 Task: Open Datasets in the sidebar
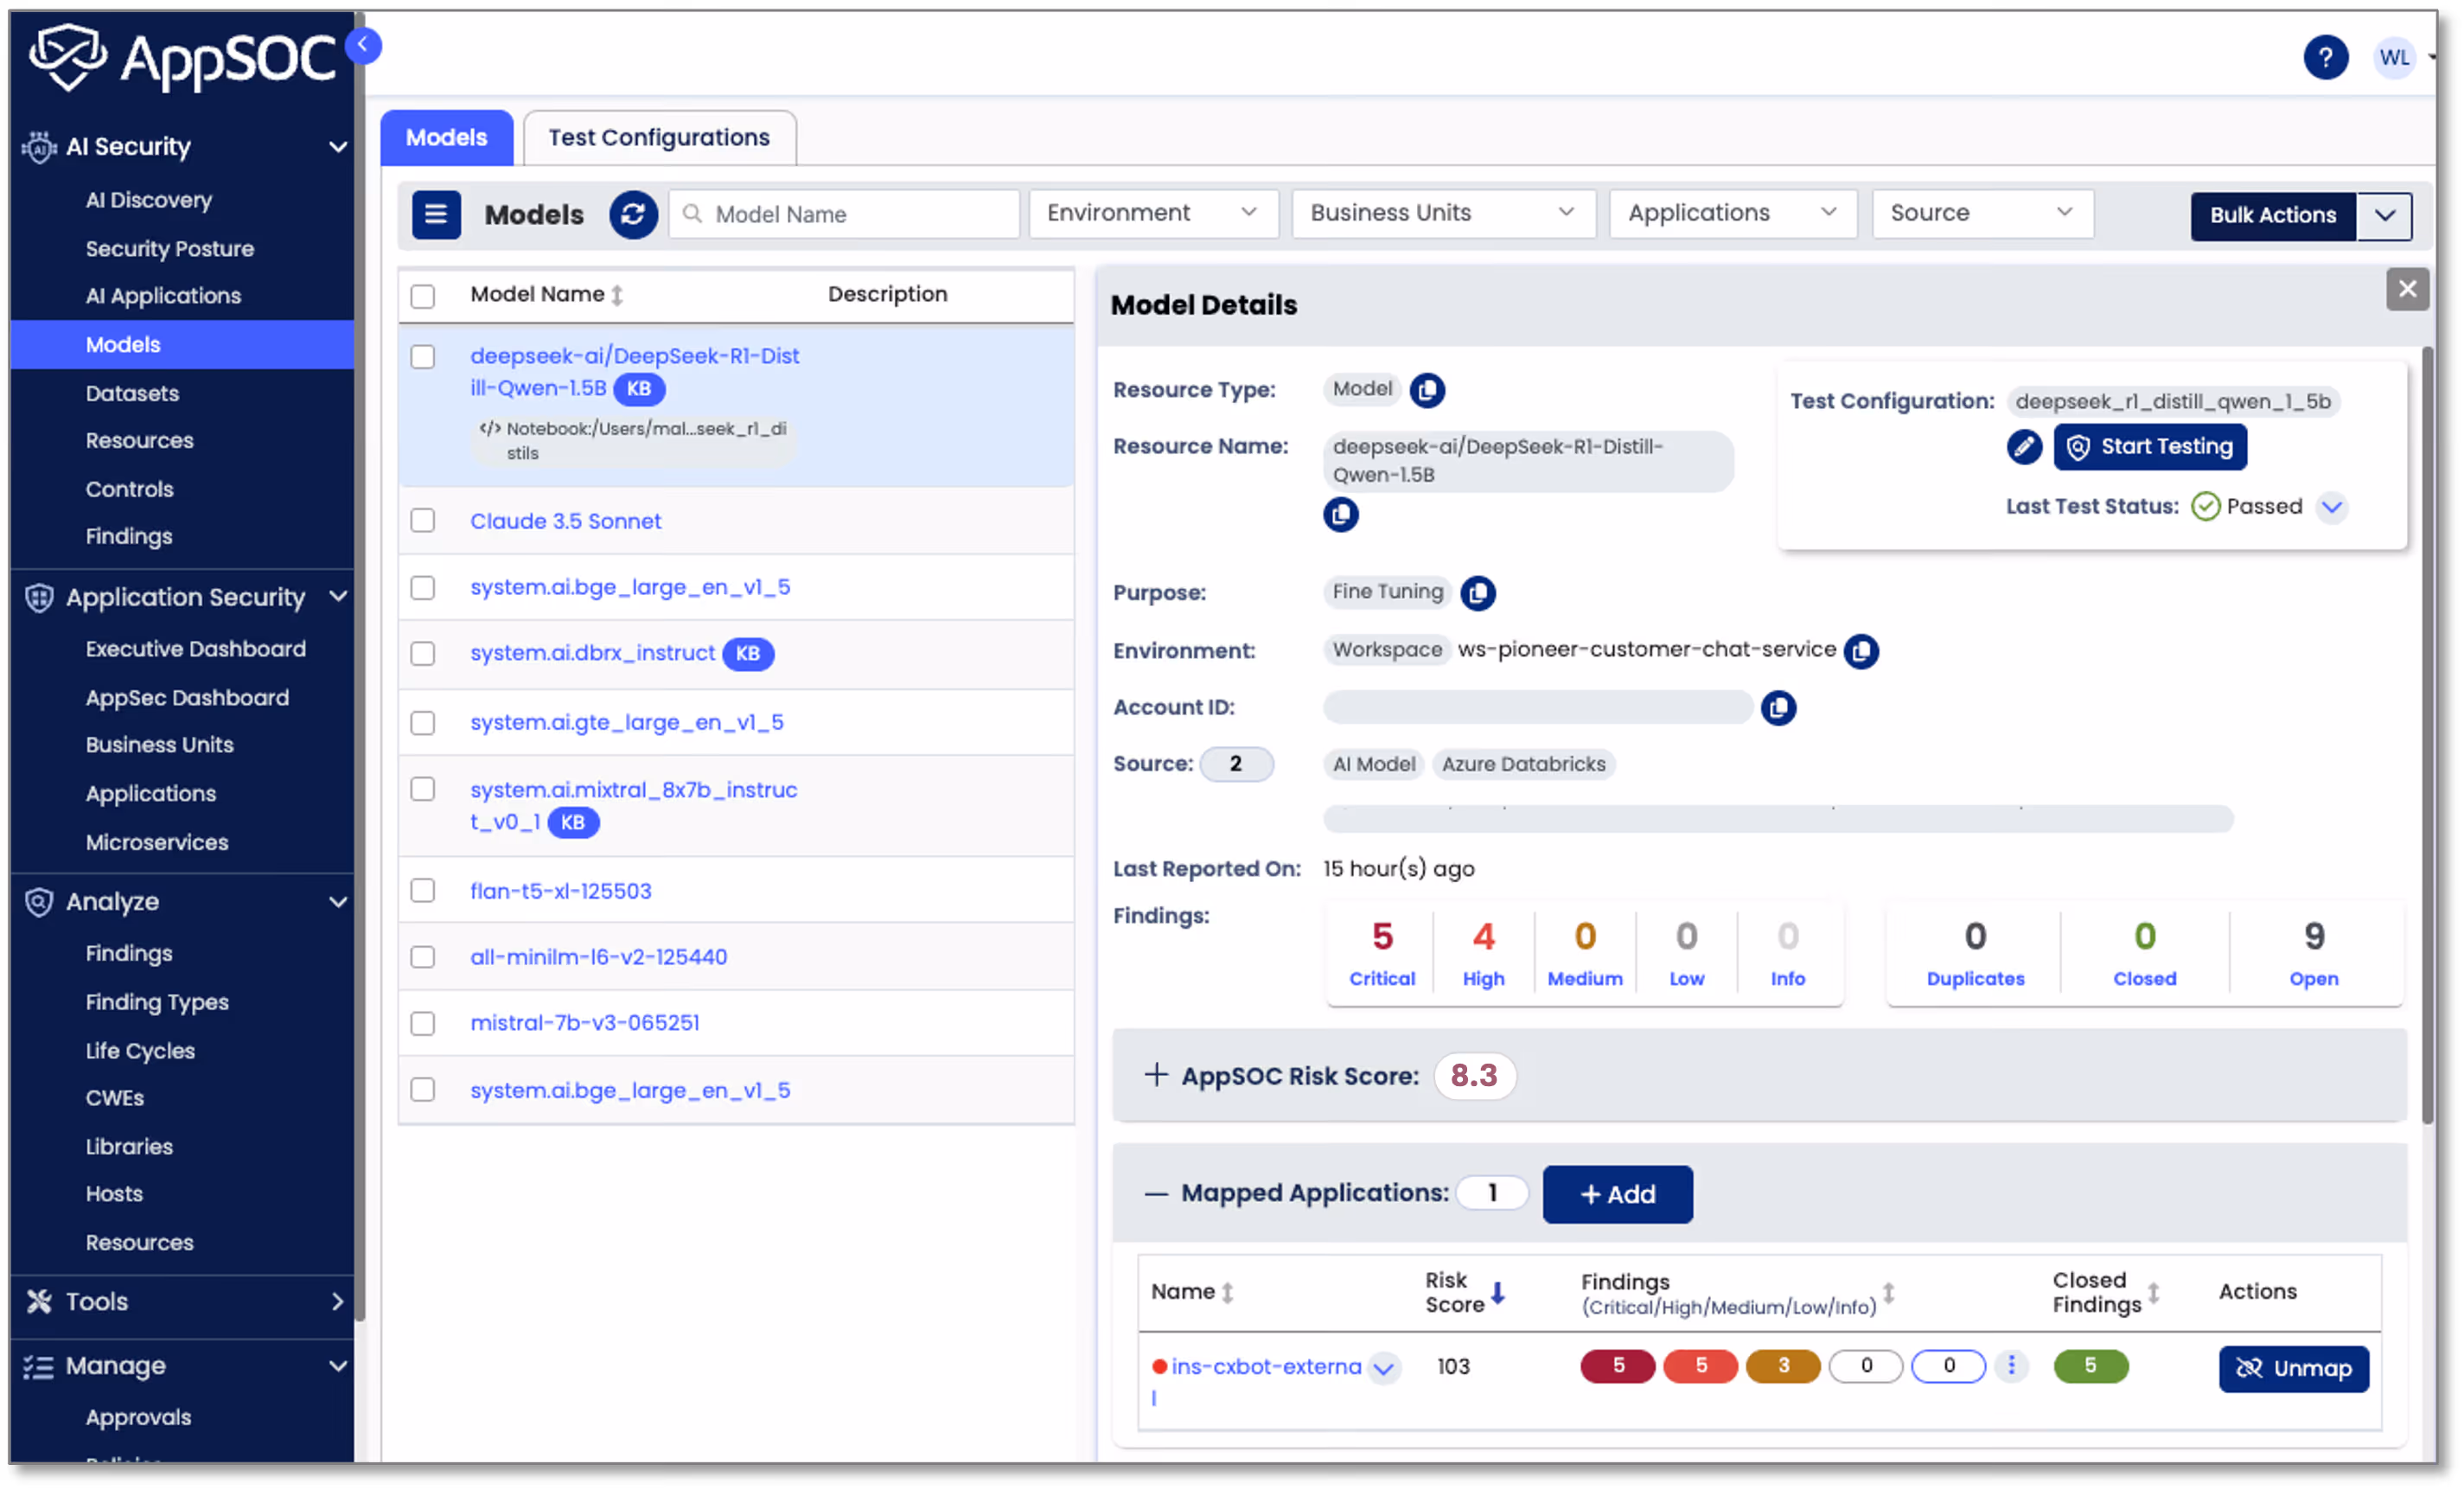click(x=132, y=393)
